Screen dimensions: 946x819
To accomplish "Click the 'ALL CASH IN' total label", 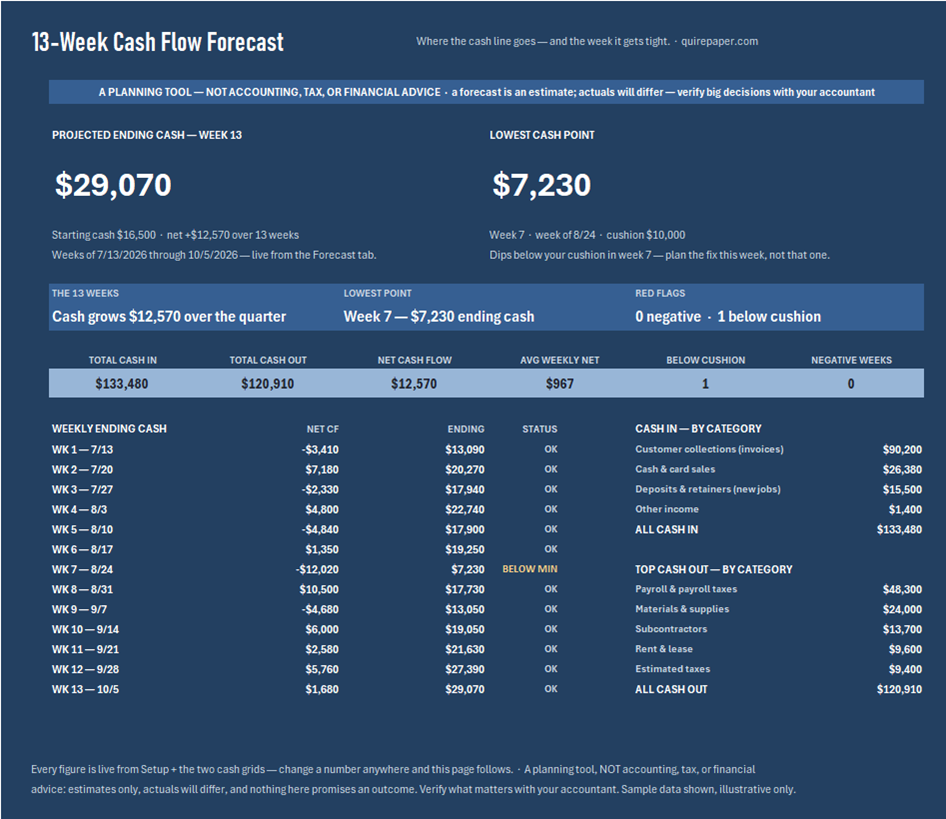I will click(666, 529).
